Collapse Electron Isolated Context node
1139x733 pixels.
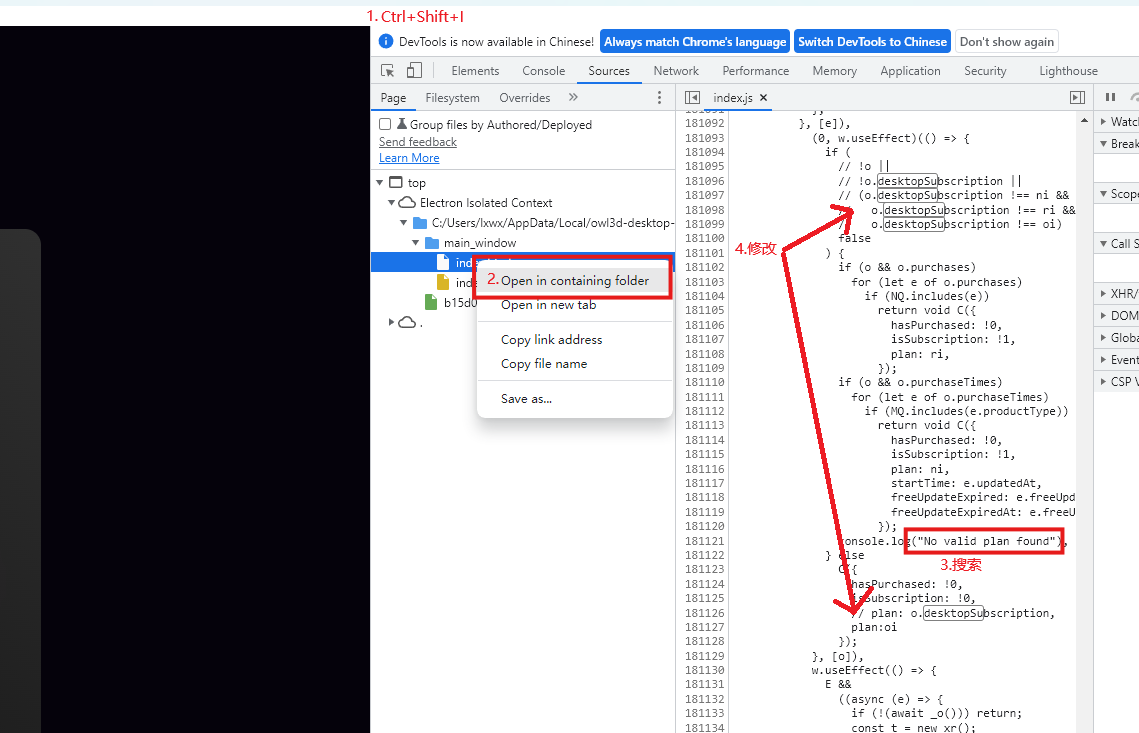click(x=392, y=203)
